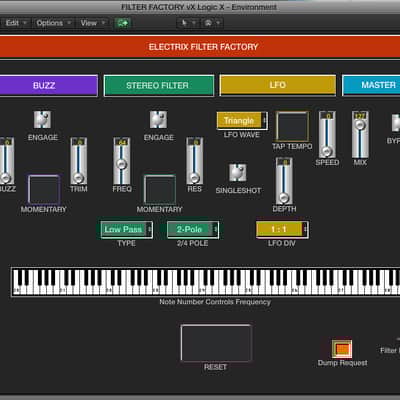Open the LFO WAVE Triangle dropdown
The image size is (400, 400).
click(x=242, y=121)
